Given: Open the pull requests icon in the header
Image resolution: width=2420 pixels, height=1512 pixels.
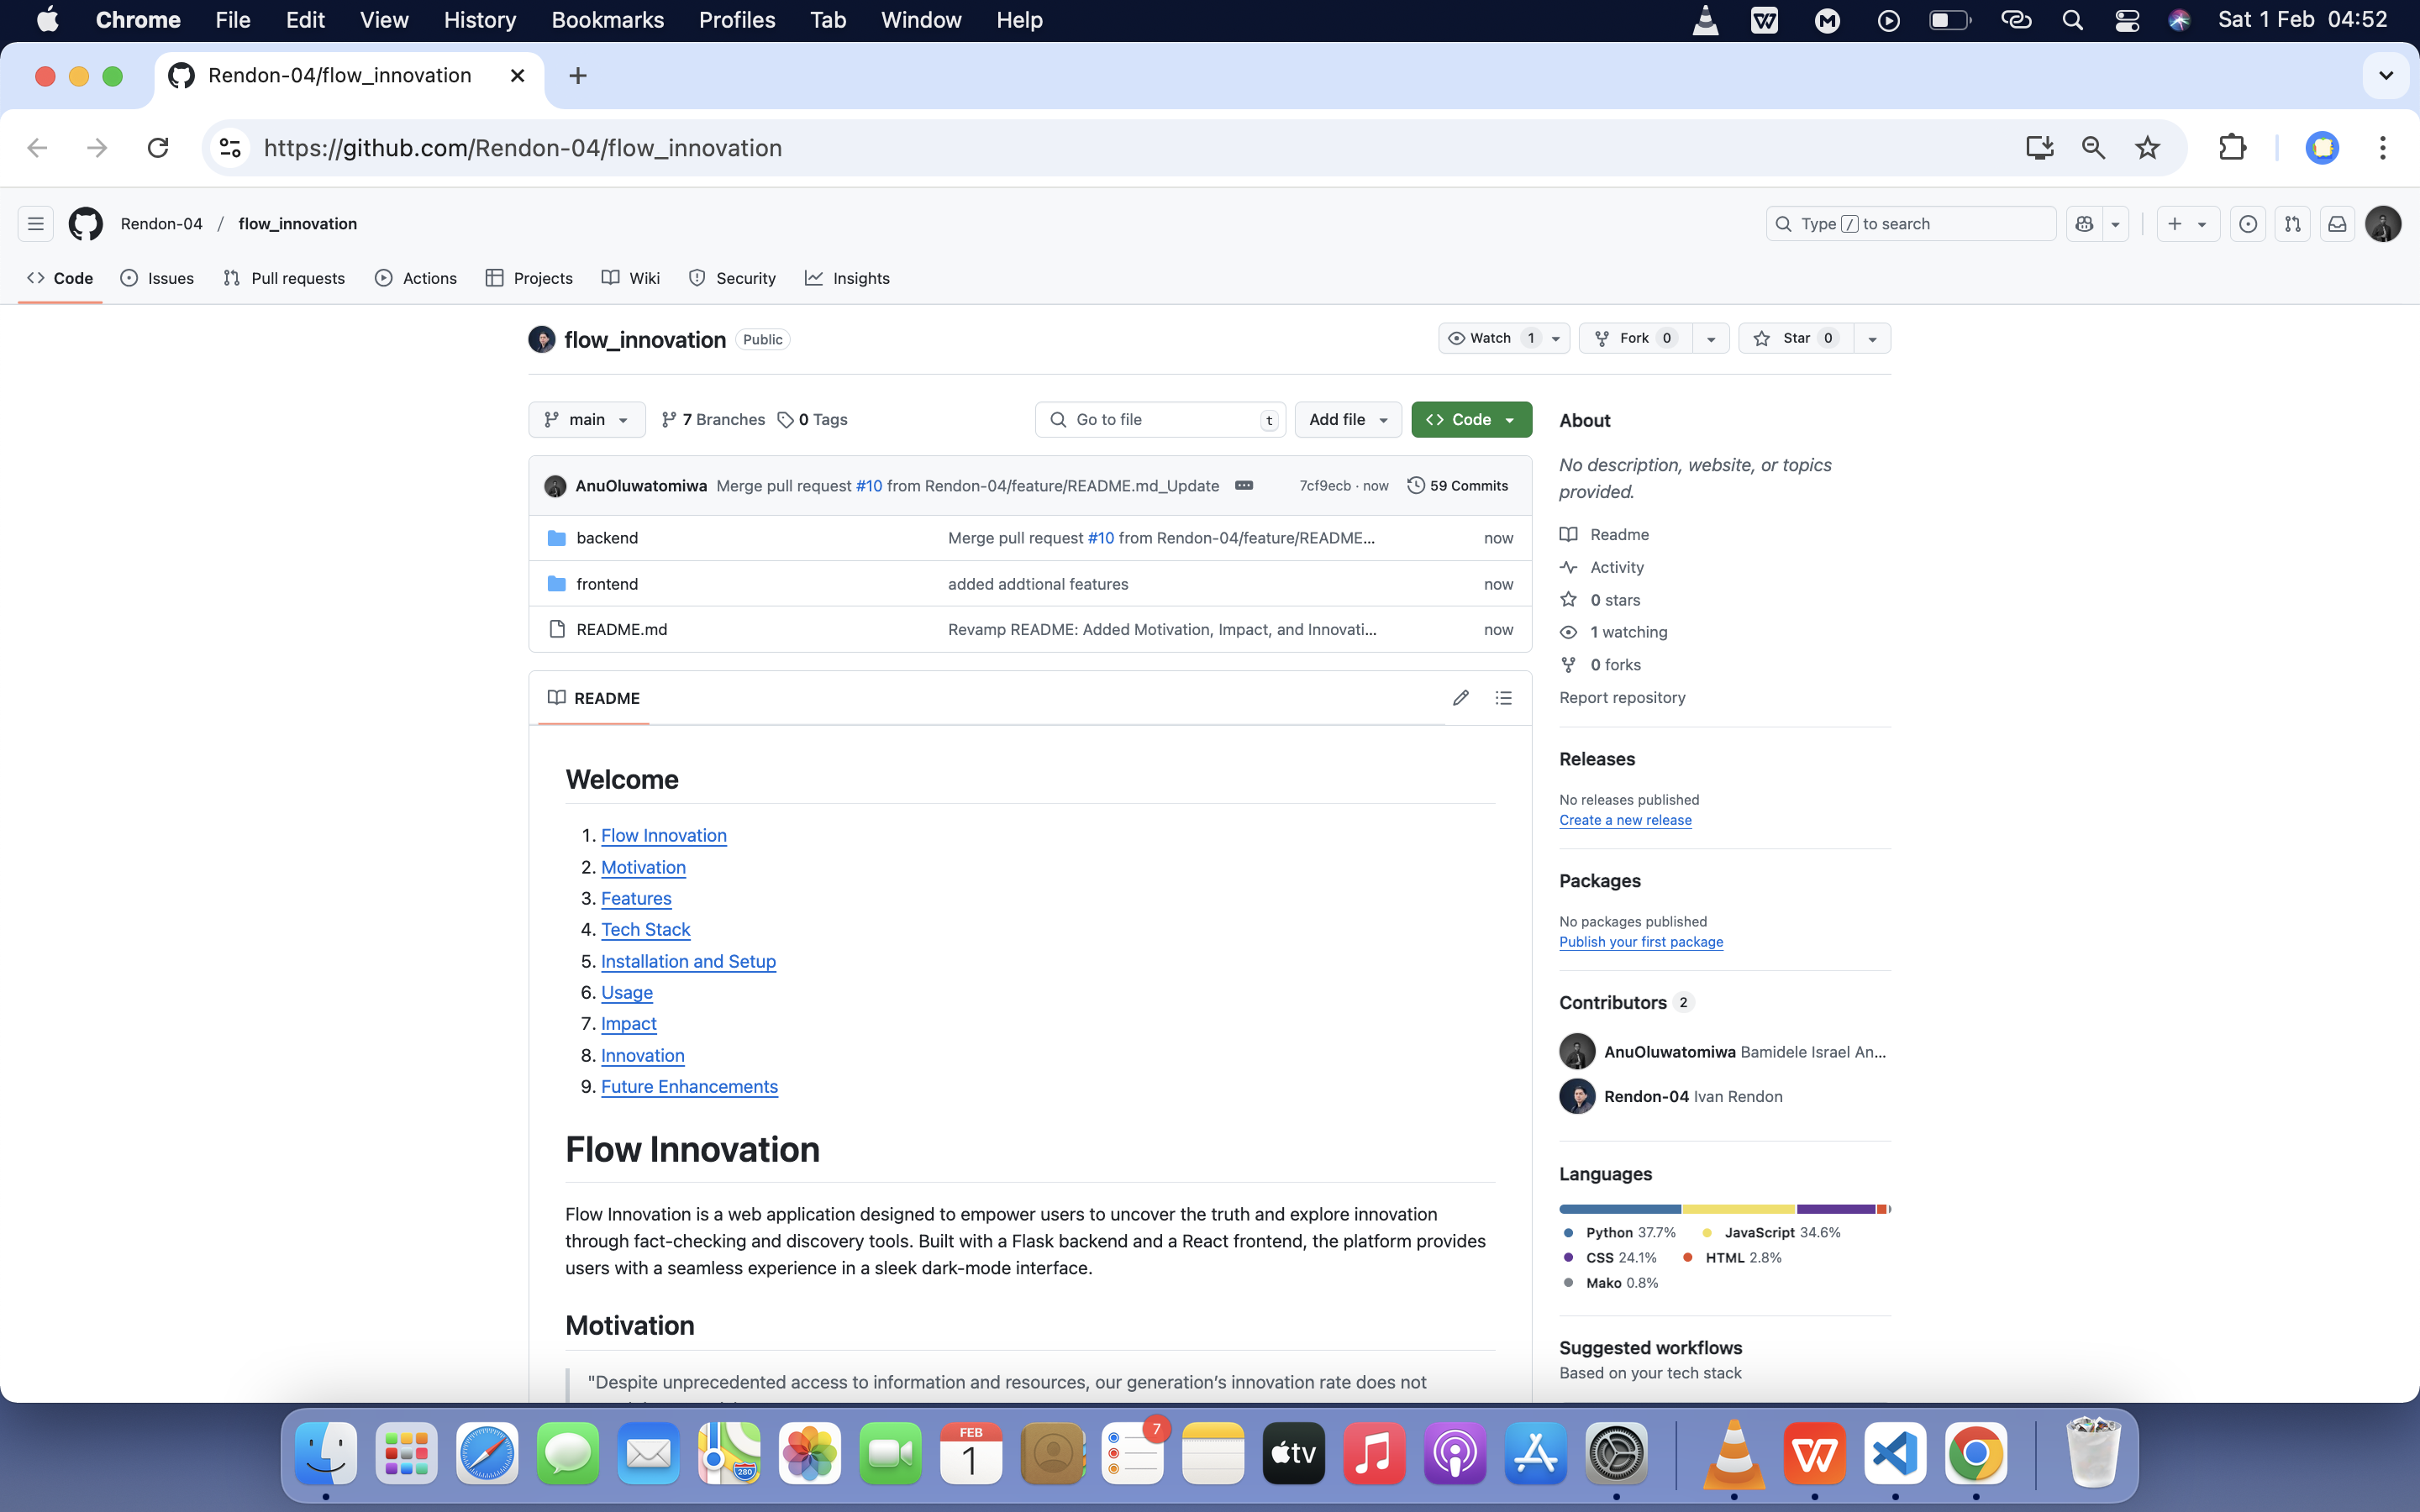Looking at the screenshot, I should point(2292,224).
